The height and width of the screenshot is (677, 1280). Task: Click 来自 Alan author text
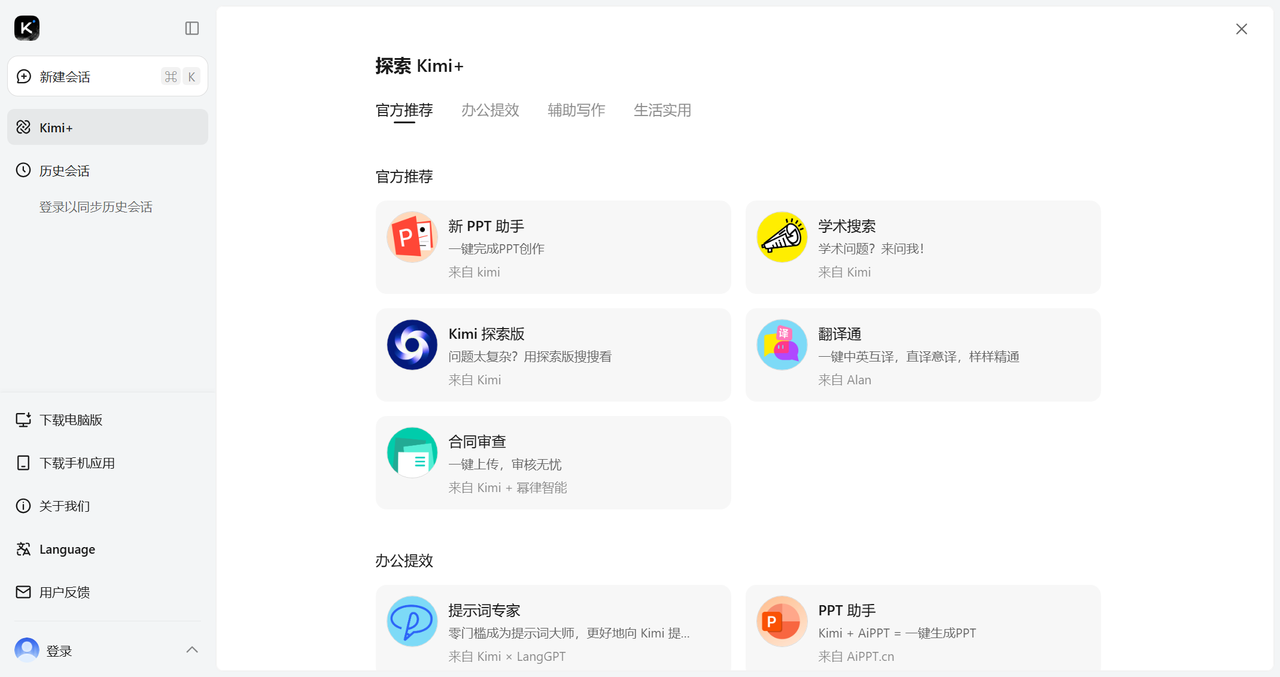coord(845,380)
